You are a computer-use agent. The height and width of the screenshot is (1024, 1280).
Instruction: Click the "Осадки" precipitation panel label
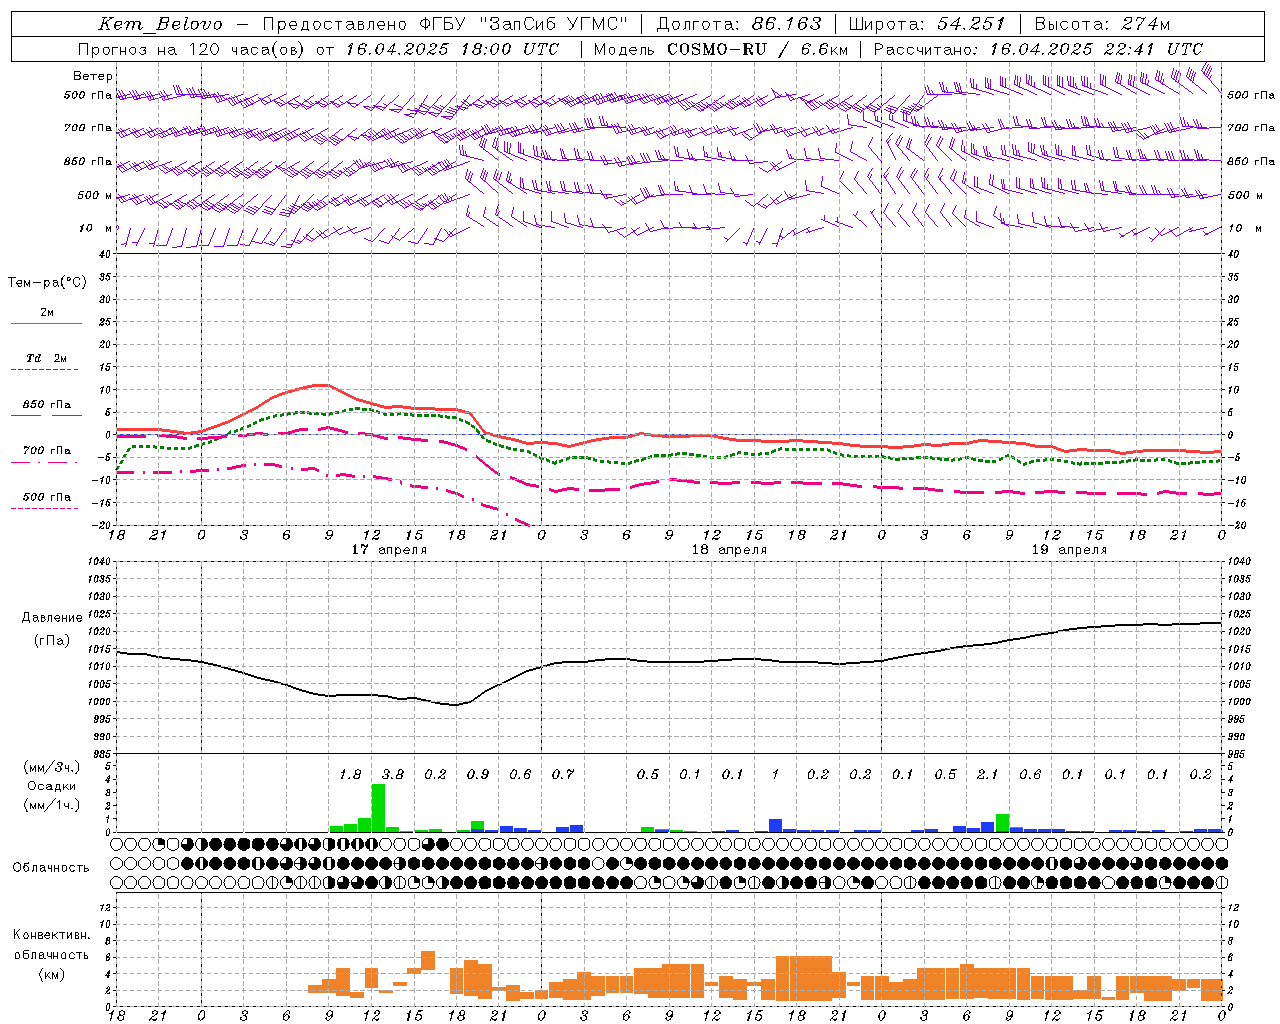tap(52, 786)
